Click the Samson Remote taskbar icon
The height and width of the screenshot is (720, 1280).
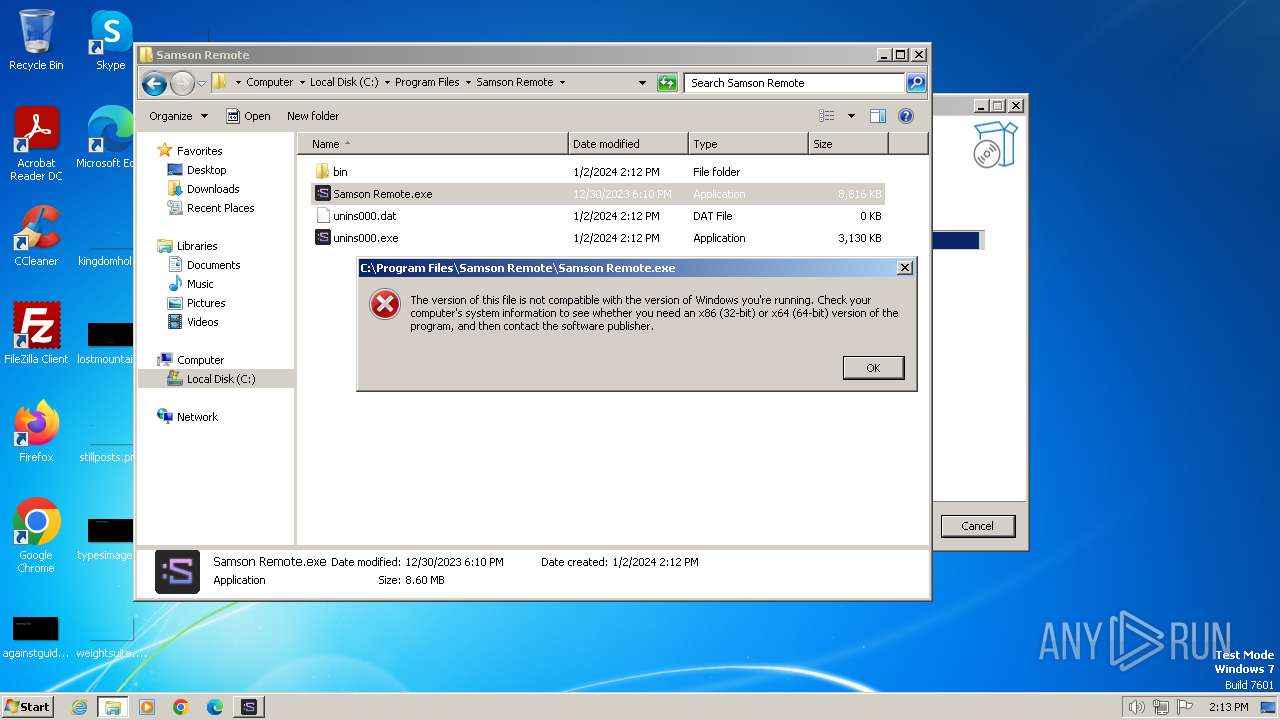click(x=249, y=707)
